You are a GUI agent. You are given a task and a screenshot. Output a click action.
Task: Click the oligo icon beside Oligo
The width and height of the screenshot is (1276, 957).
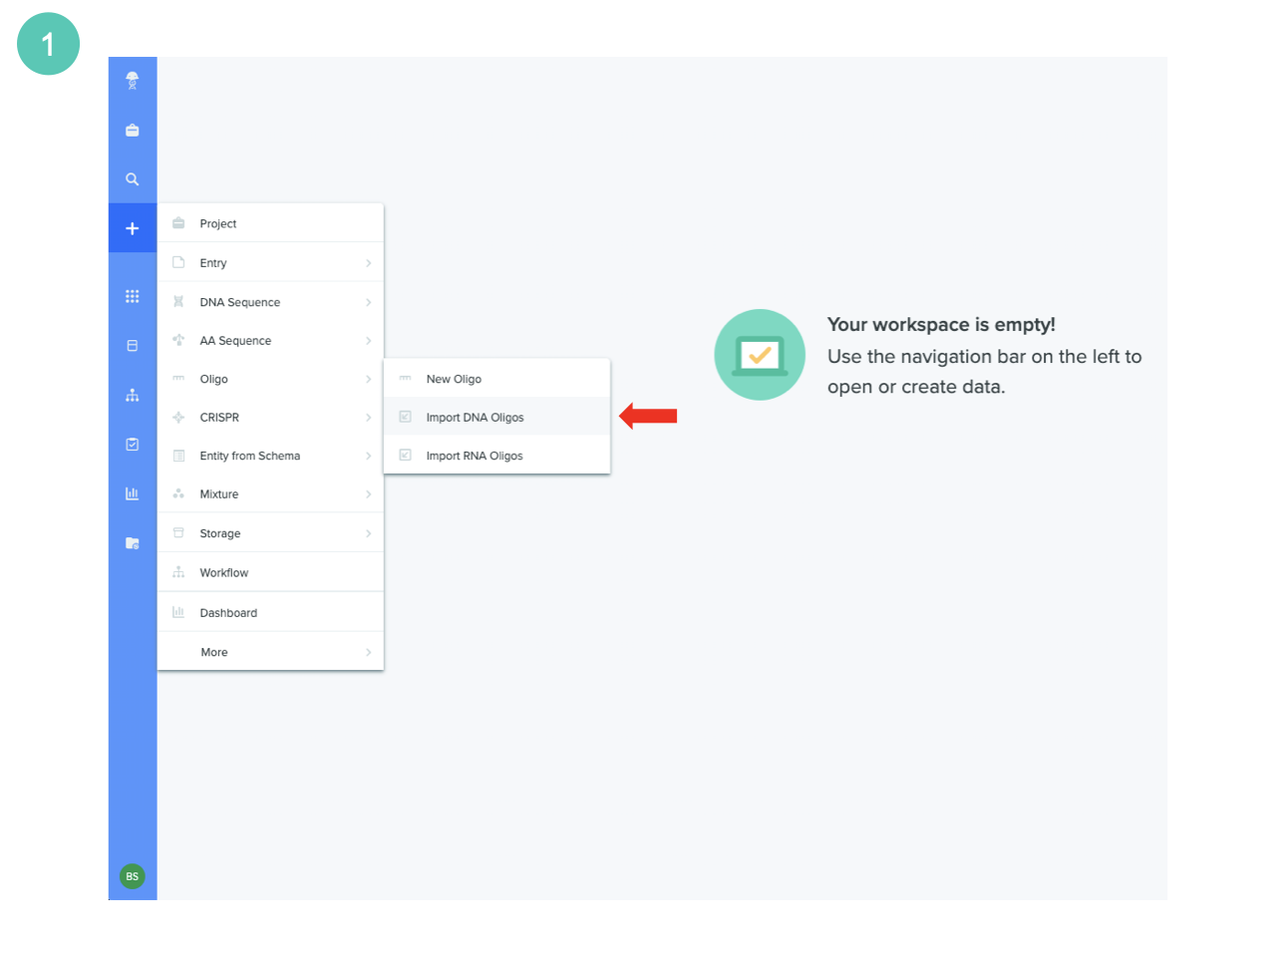pos(179,378)
